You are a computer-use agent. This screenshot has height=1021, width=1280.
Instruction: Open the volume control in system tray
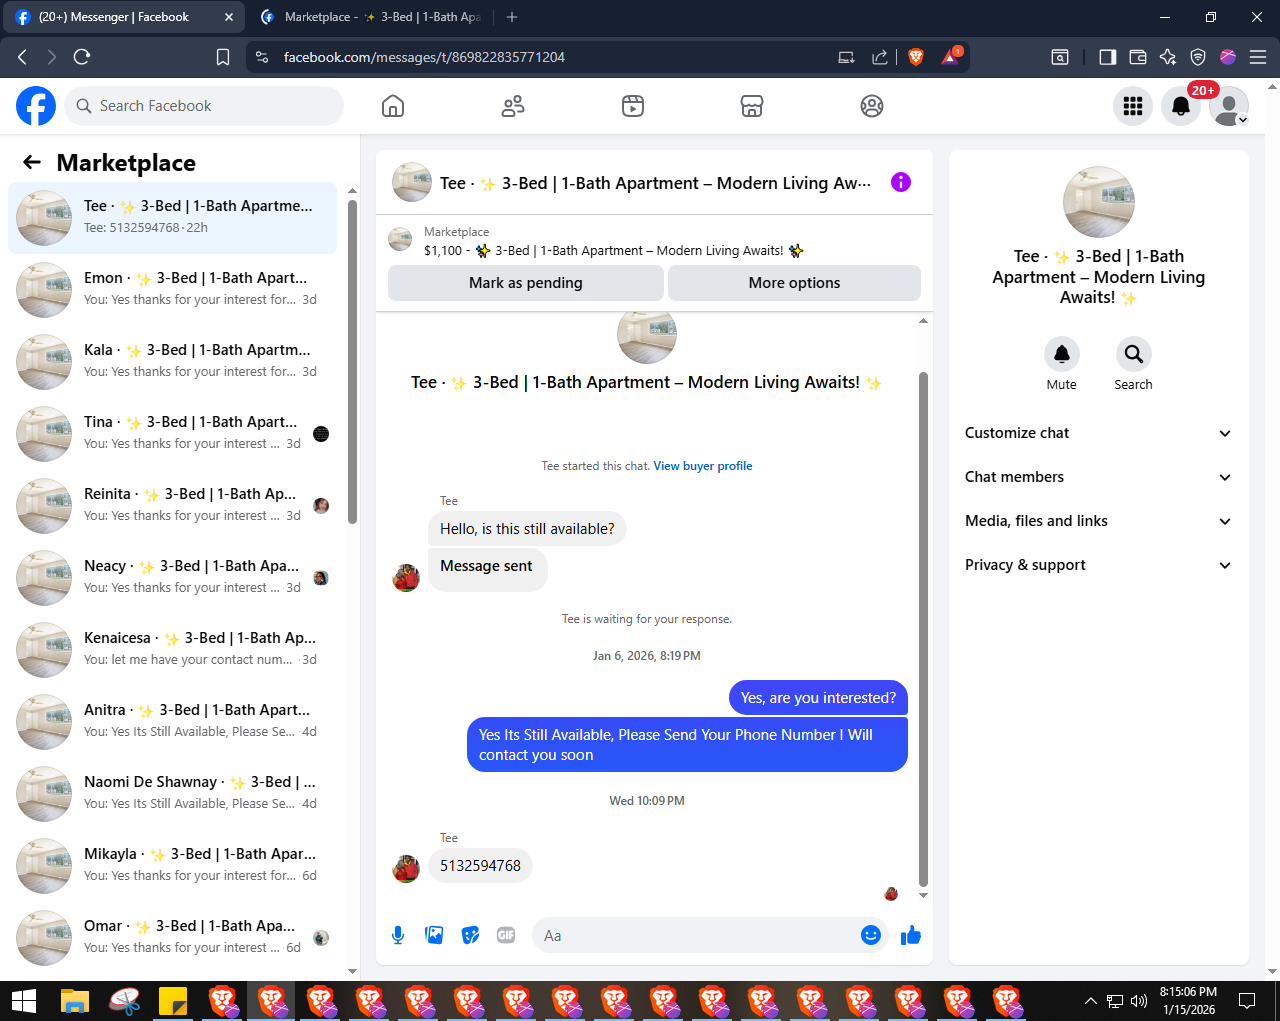click(1139, 1001)
